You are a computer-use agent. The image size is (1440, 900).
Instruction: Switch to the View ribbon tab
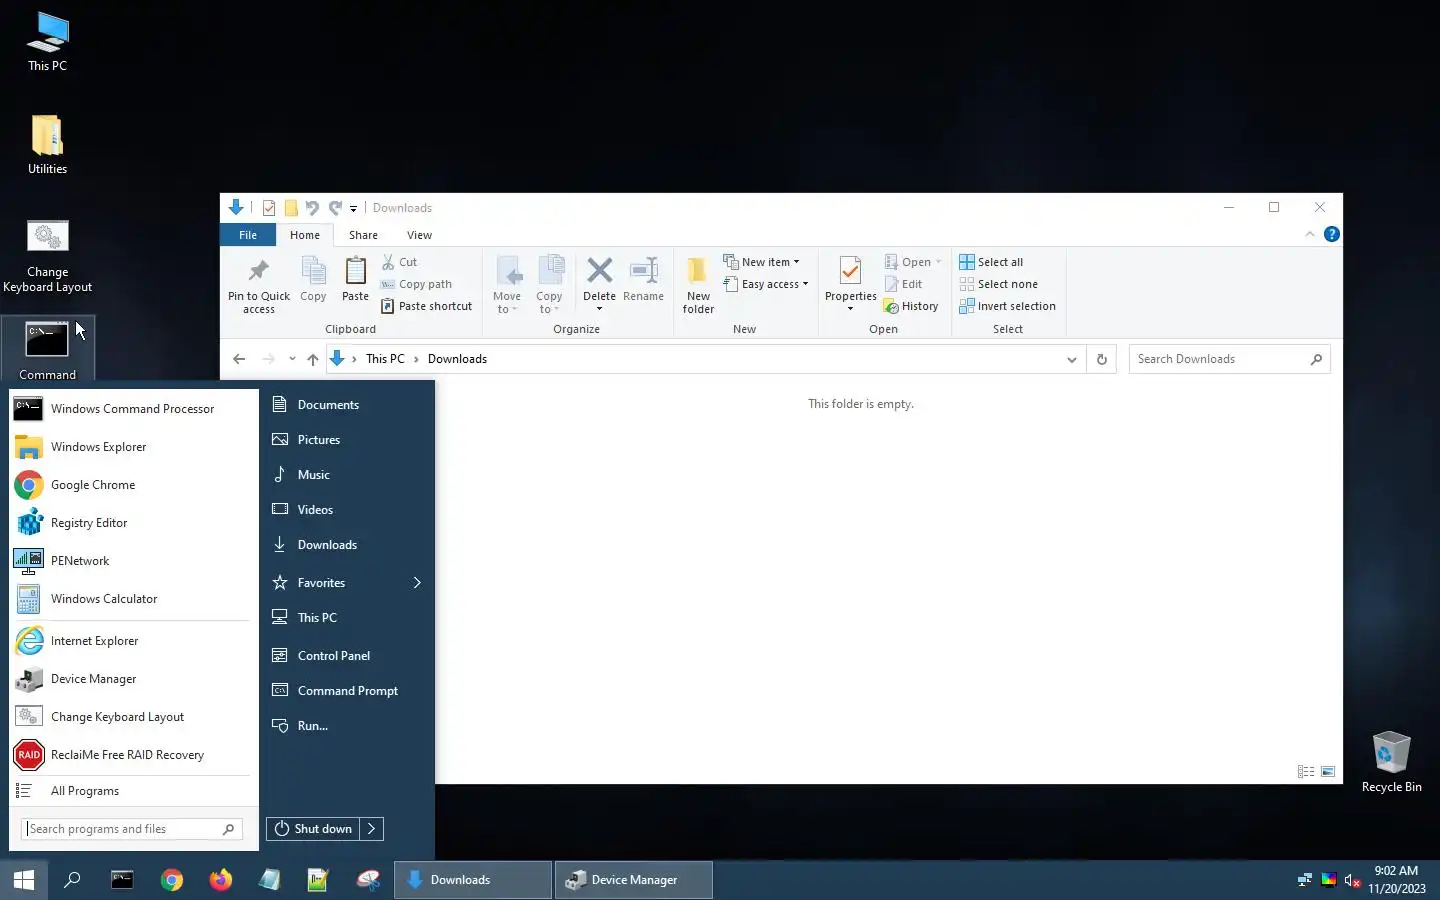[419, 235]
